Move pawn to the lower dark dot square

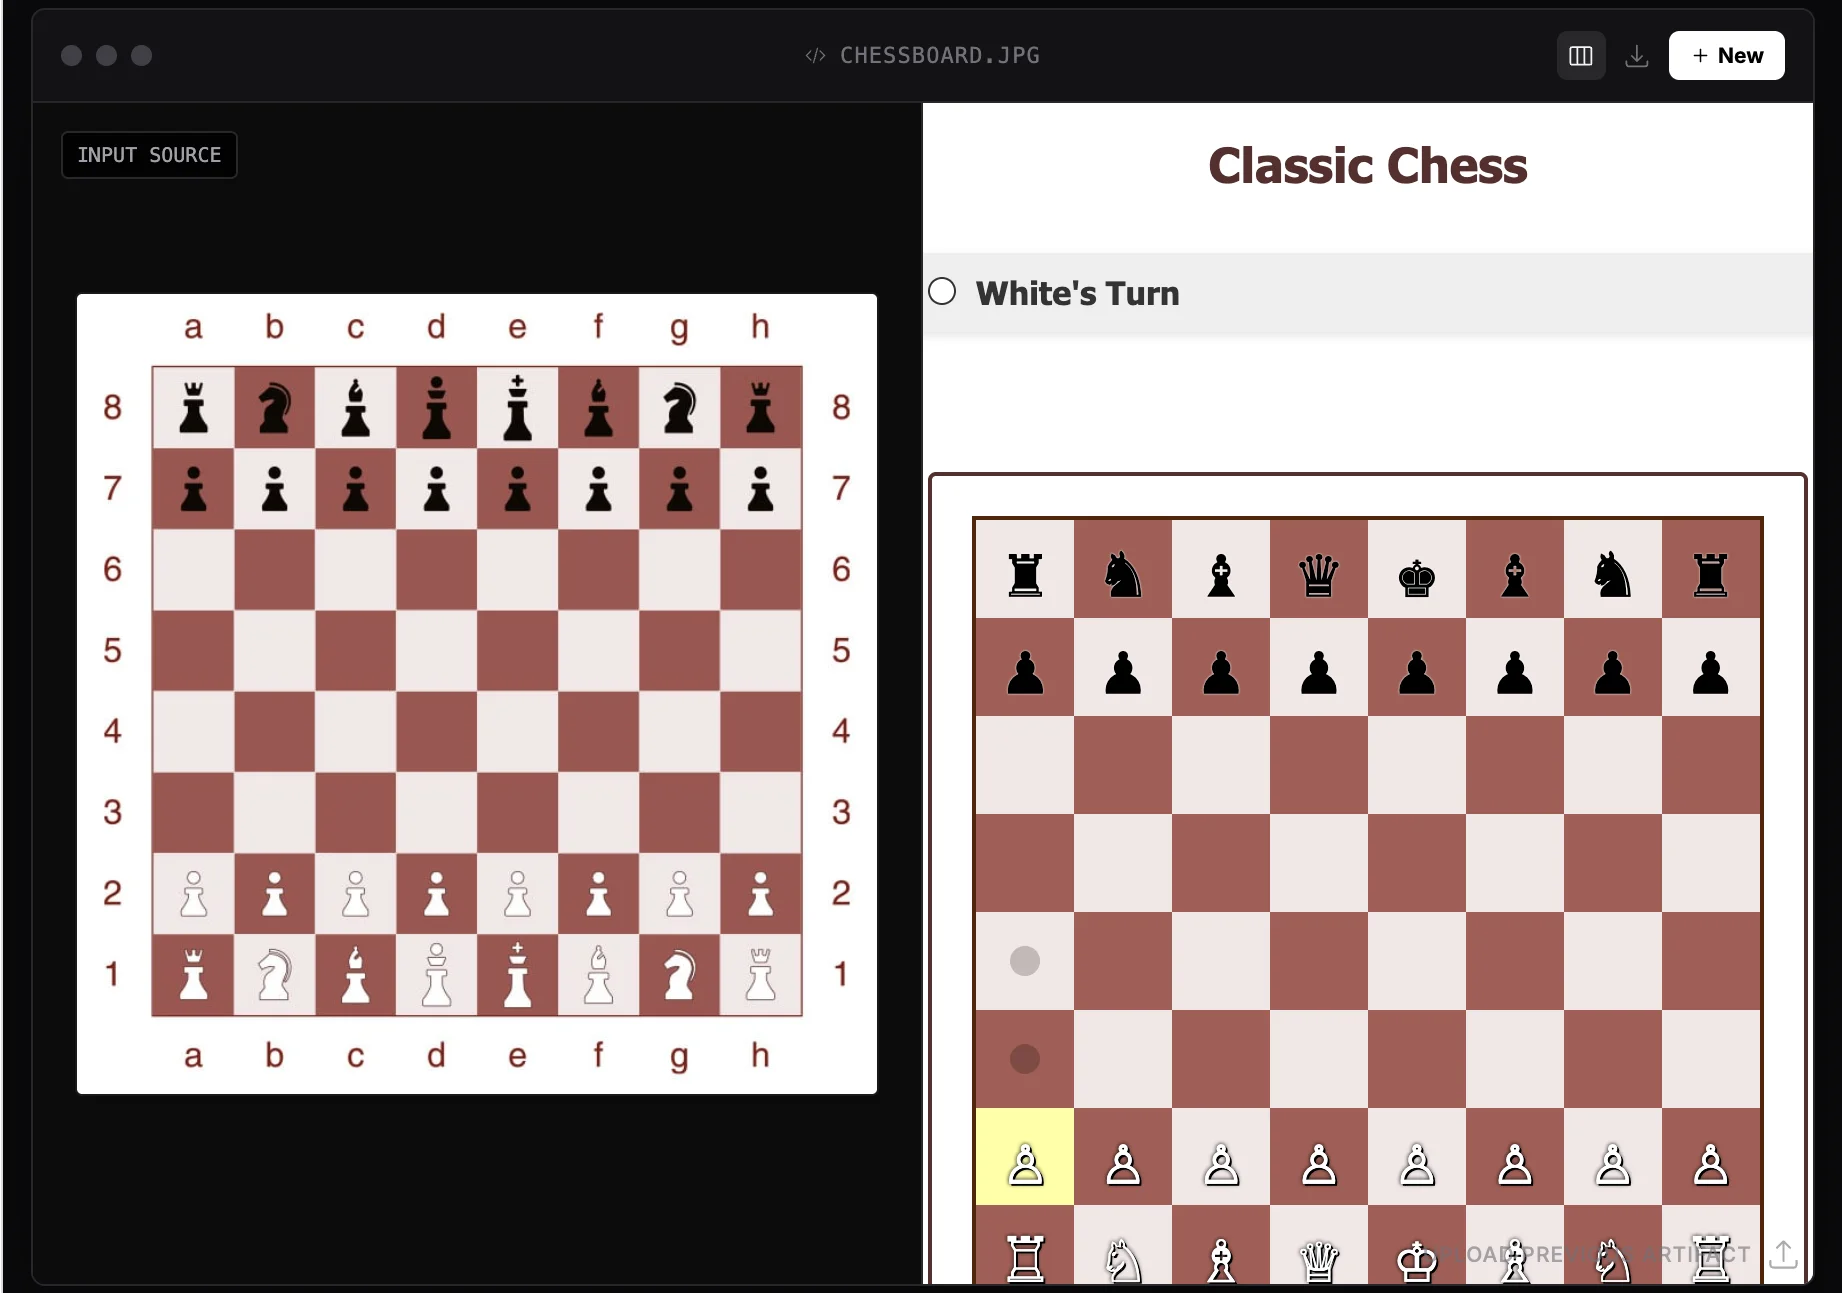(1025, 1058)
